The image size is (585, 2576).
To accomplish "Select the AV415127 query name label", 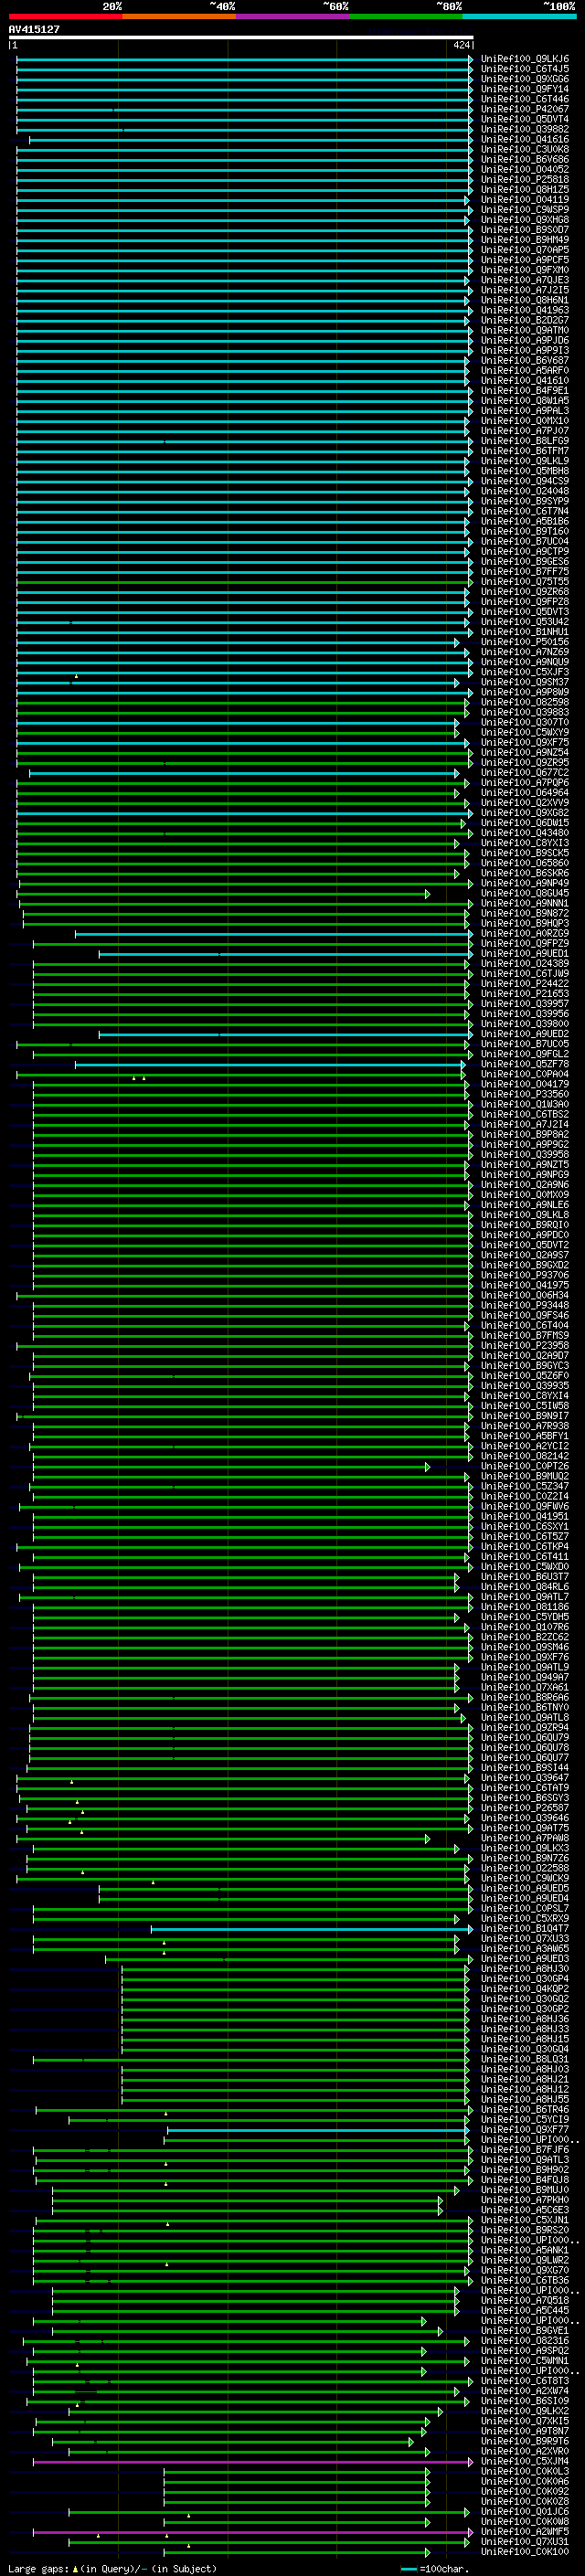I will (34, 29).
